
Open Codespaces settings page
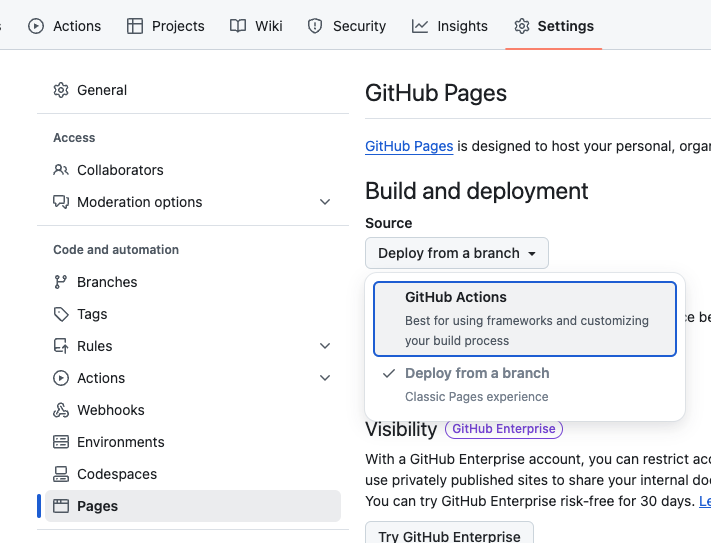(x=193, y=474)
